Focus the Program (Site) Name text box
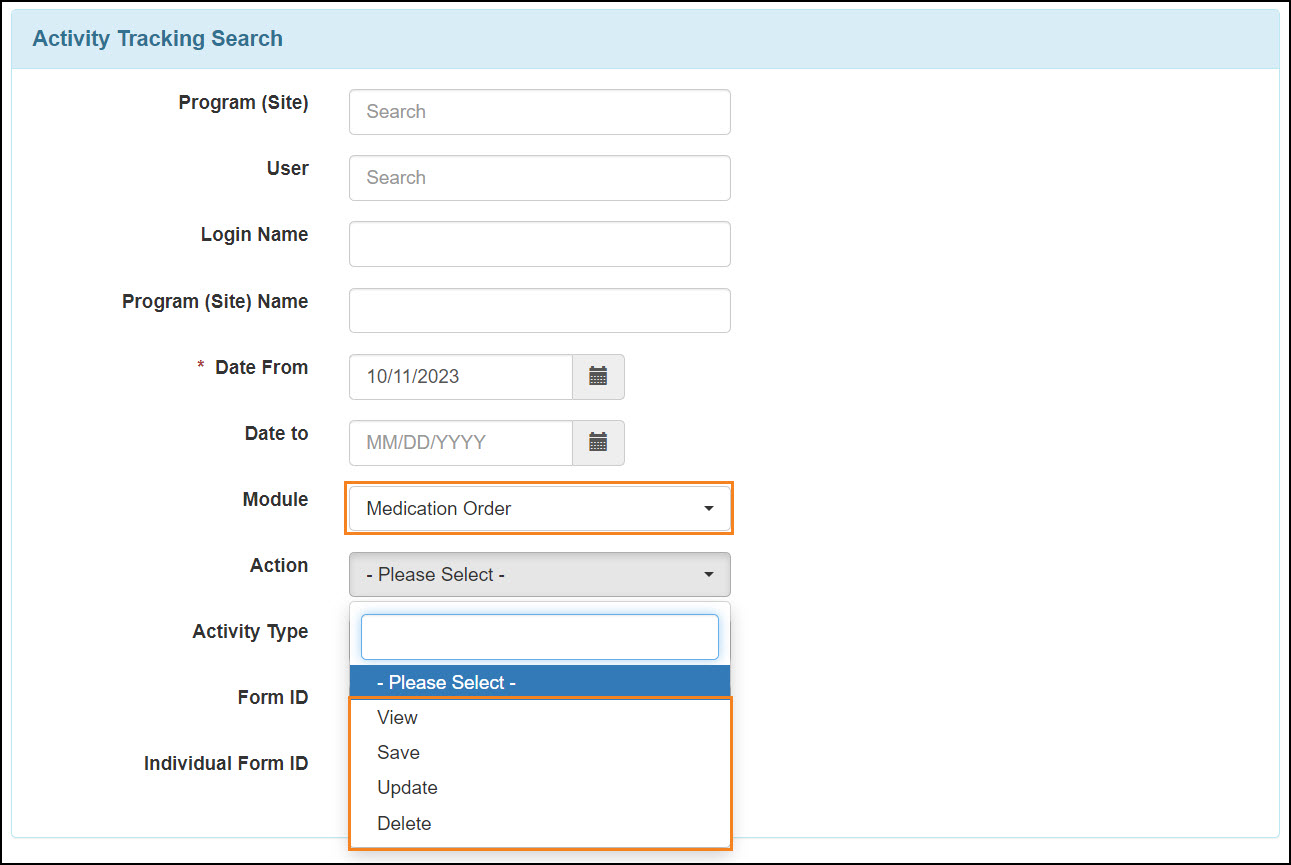The width and height of the screenshot is (1291, 865). tap(540, 311)
